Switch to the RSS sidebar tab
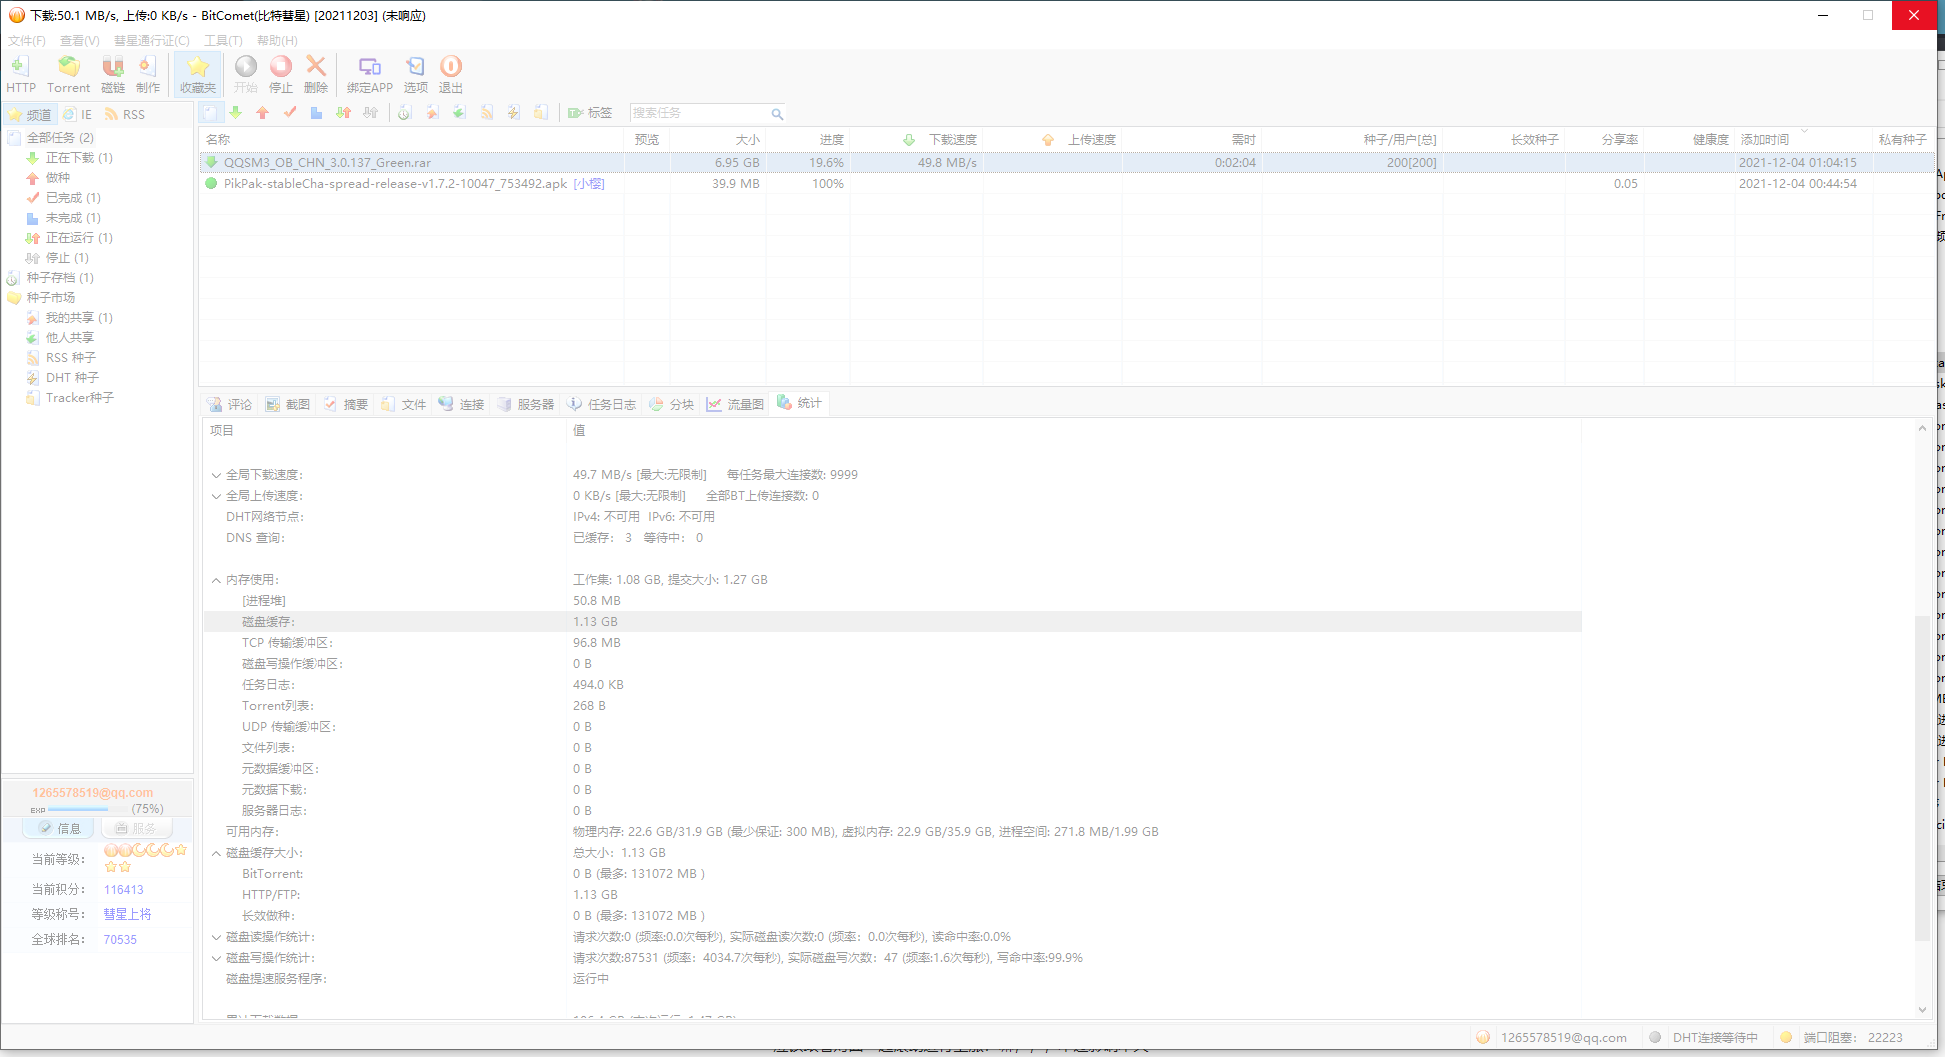The image size is (1945, 1057). point(125,114)
